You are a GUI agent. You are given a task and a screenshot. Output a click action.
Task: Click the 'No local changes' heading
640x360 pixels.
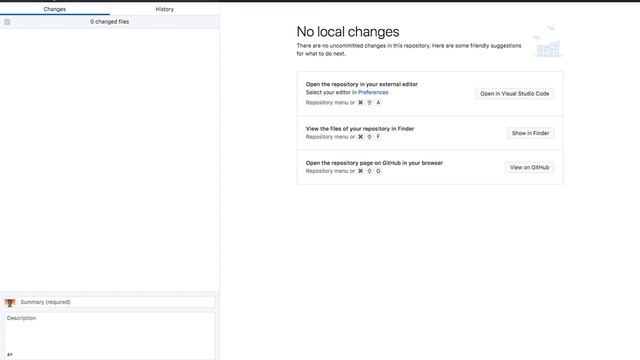(x=348, y=32)
